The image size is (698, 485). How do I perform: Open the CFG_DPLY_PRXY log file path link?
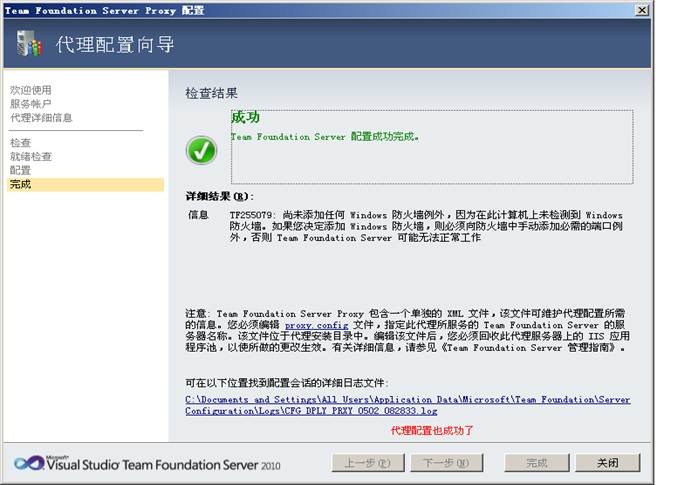(x=407, y=405)
